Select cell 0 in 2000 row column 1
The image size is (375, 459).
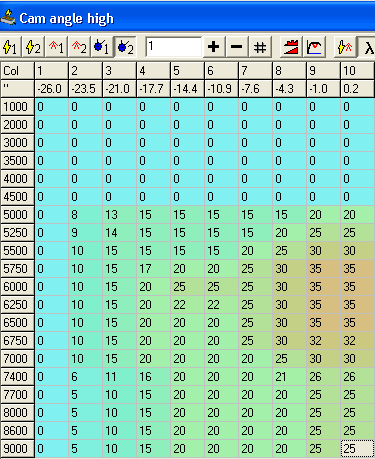point(52,125)
